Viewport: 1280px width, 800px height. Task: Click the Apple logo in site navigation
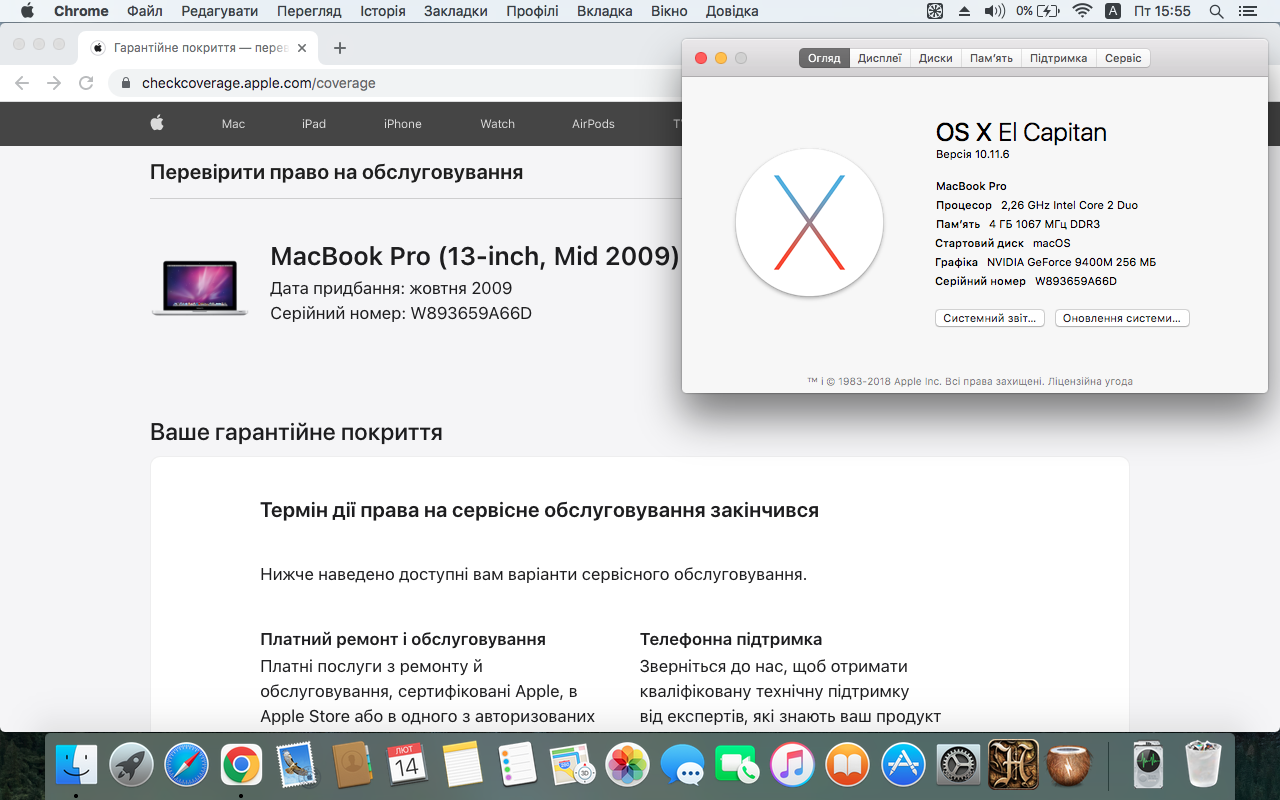[x=157, y=123]
